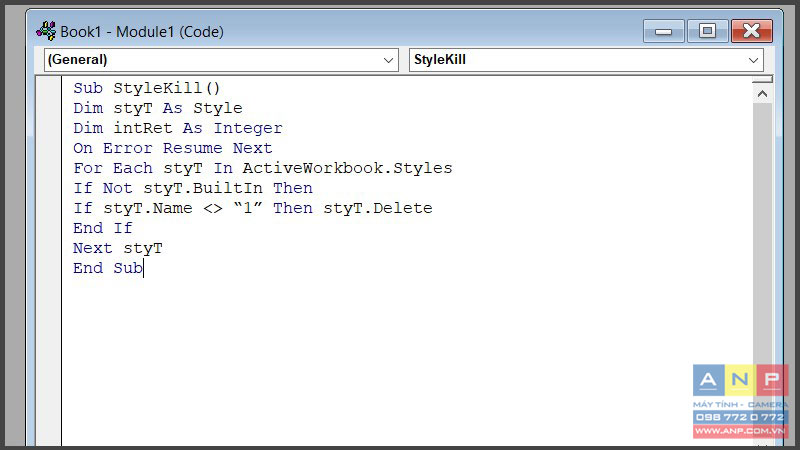Click the Next styT code line
This screenshot has height=450, width=800.
[117, 248]
